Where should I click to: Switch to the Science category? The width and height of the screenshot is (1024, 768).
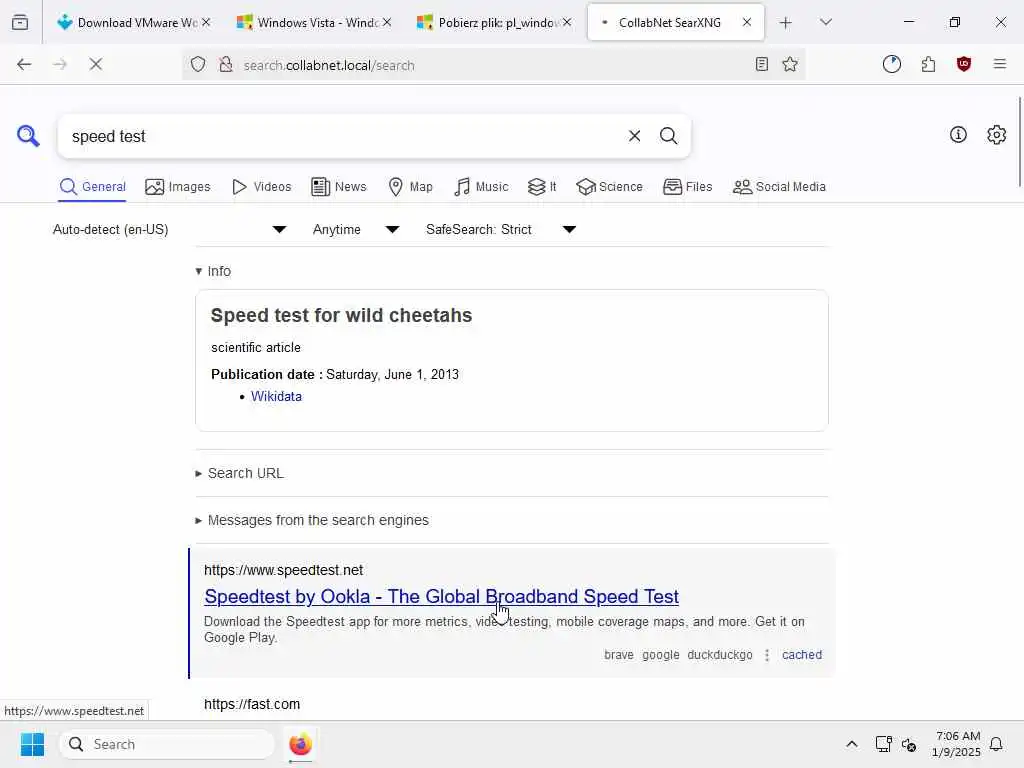(x=609, y=187)
